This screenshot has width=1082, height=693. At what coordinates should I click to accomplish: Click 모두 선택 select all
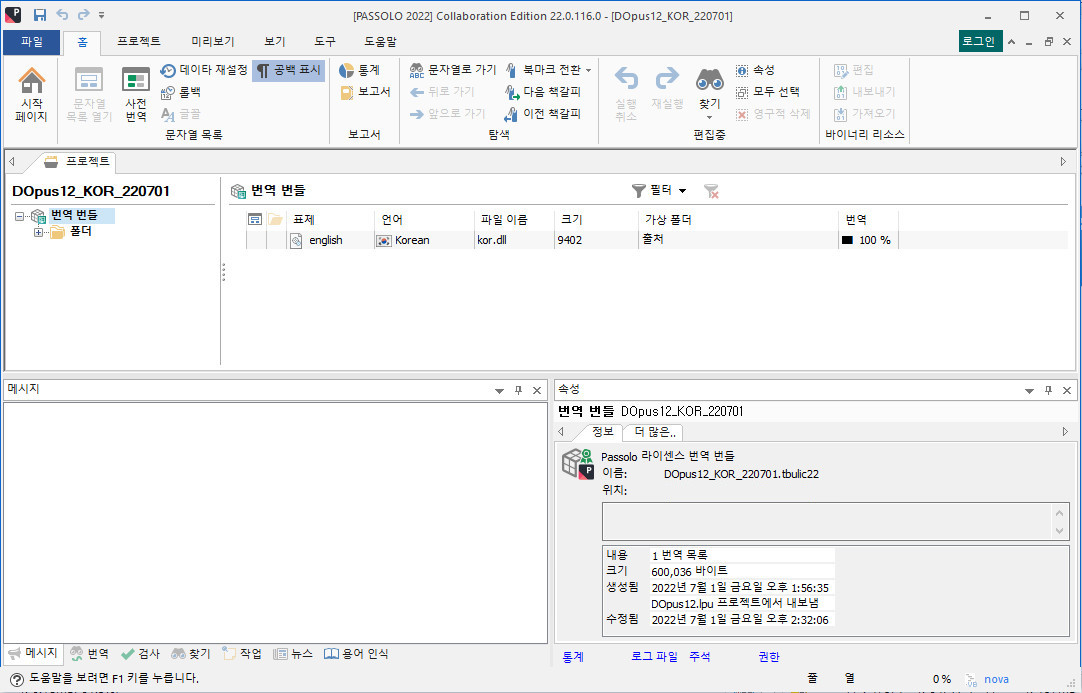(767, 92)
